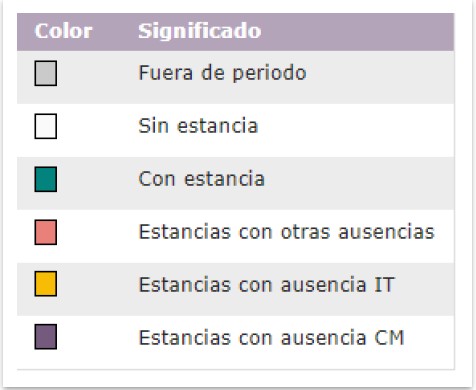
Task: Click the word 'IT' in the legend
Action: click(384, 285)
